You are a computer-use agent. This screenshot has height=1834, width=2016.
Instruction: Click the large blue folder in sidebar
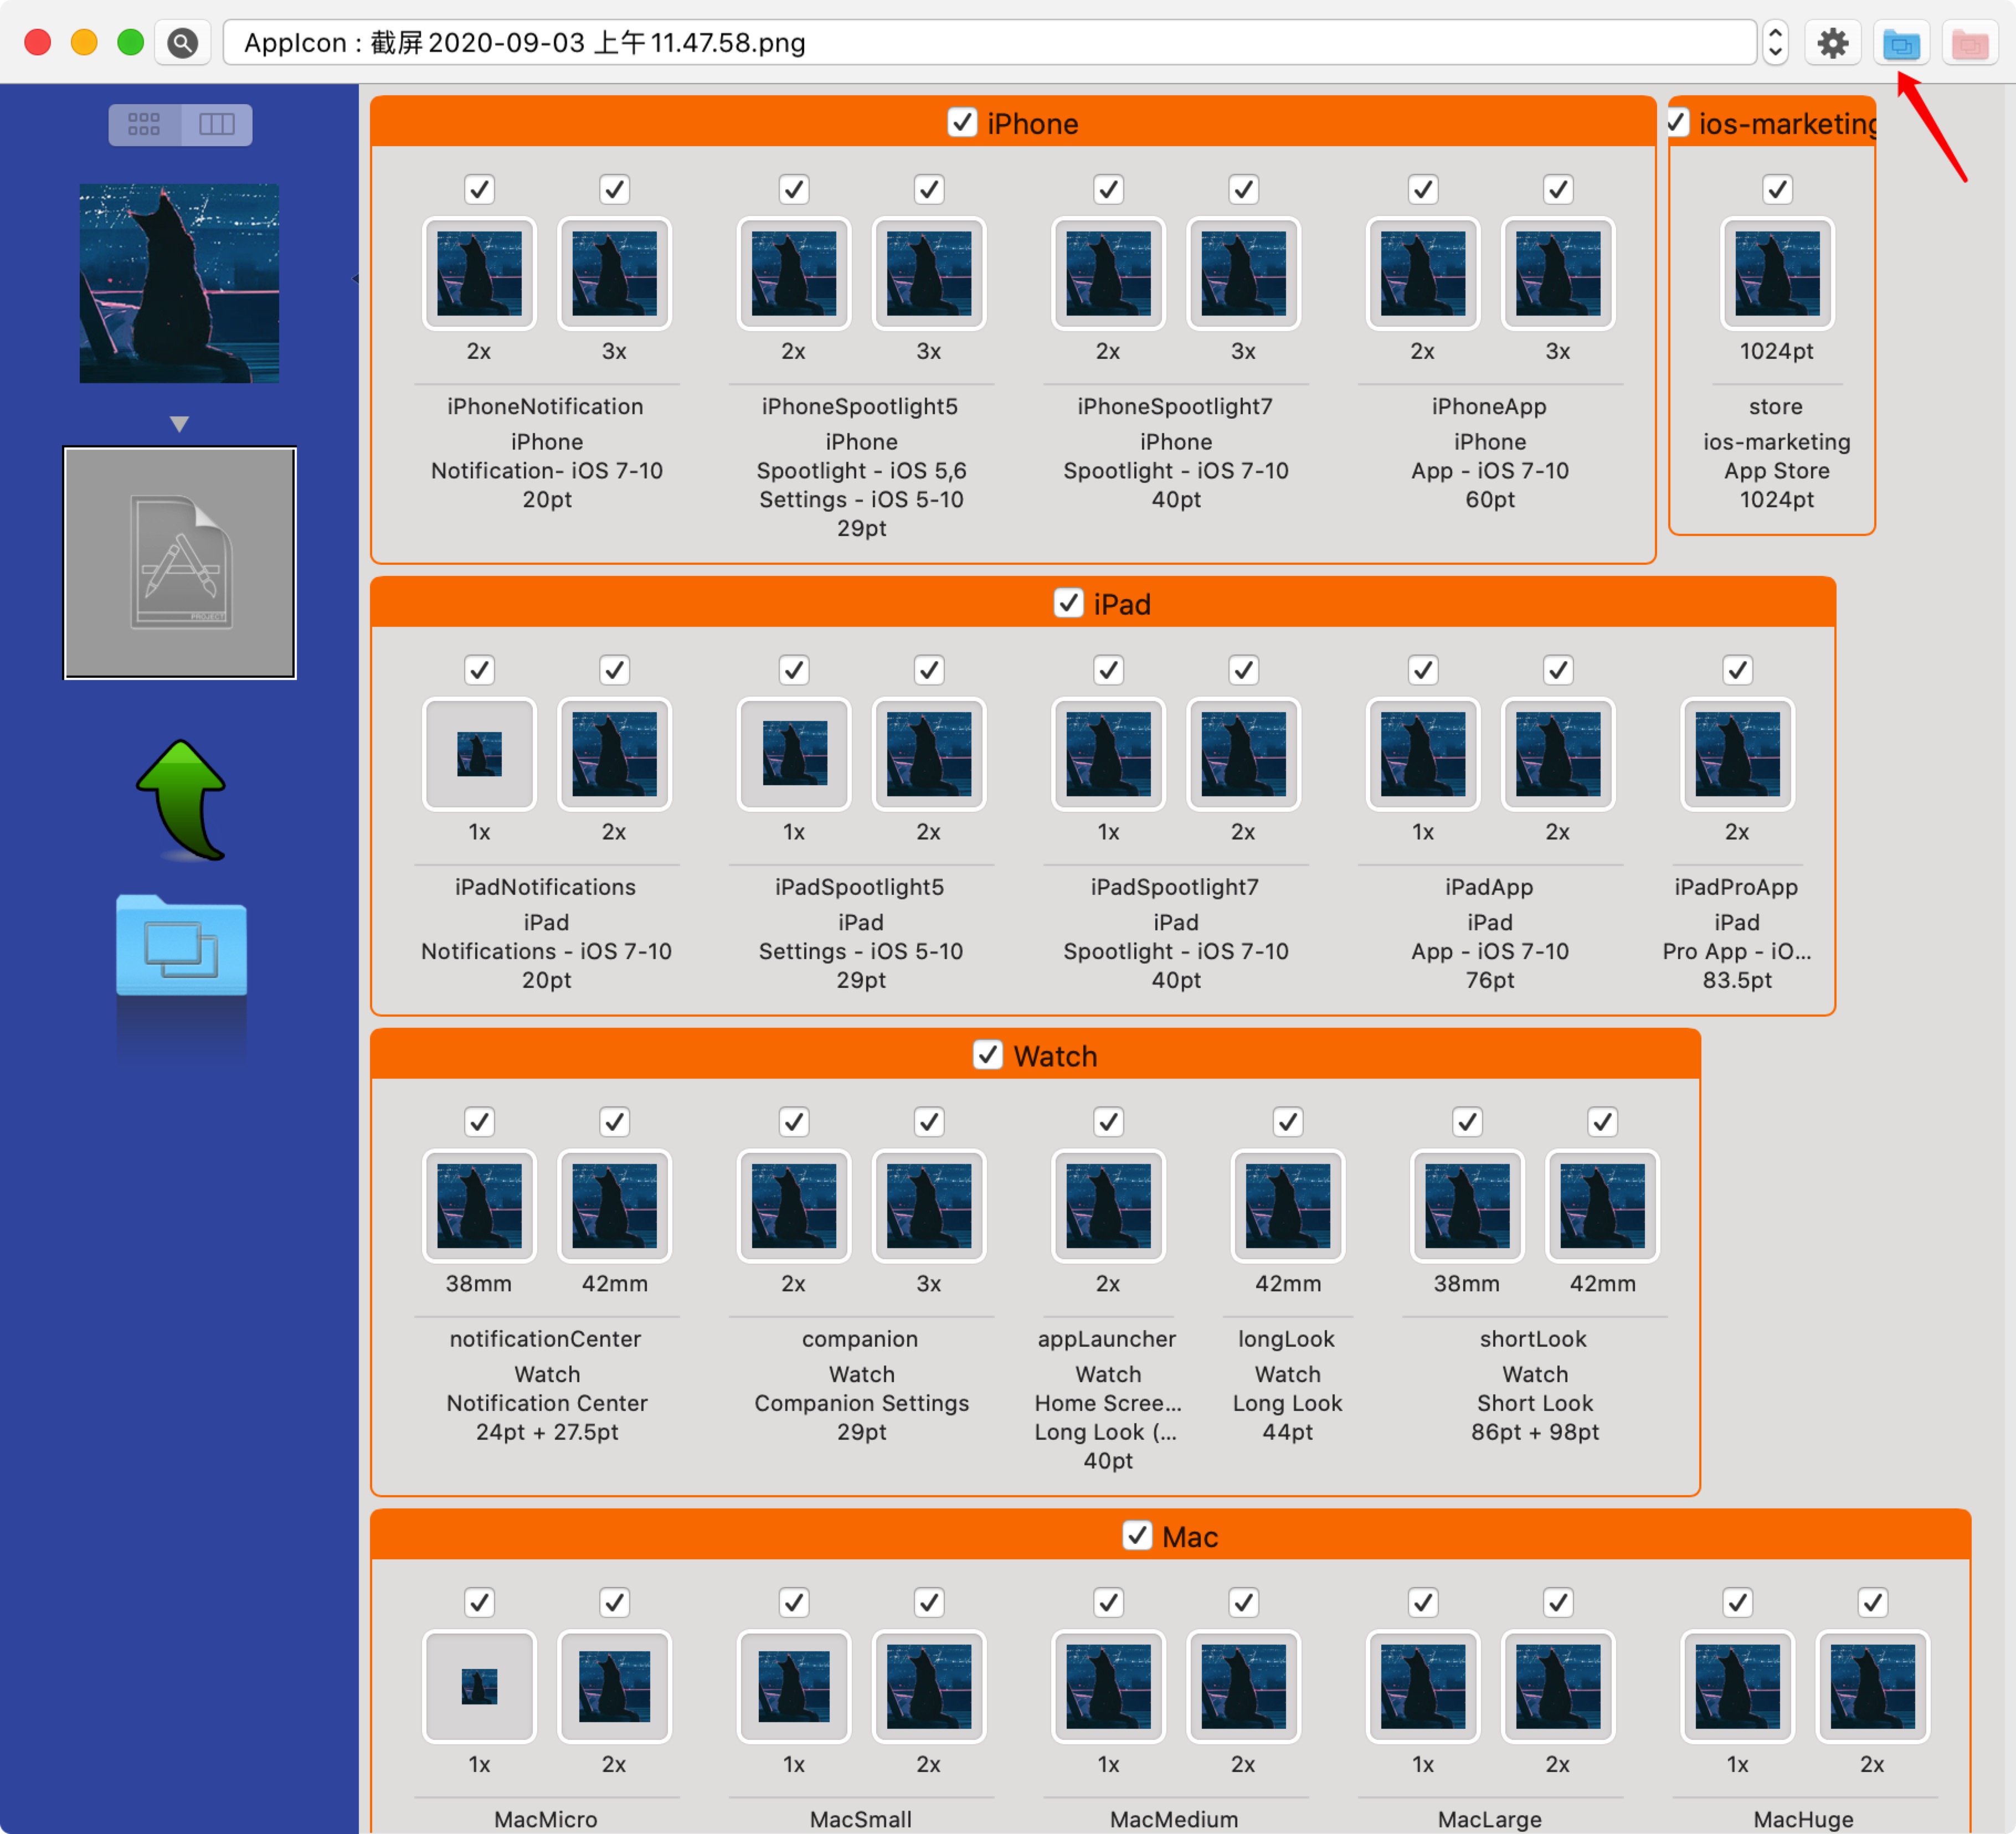tap(181, 945)
